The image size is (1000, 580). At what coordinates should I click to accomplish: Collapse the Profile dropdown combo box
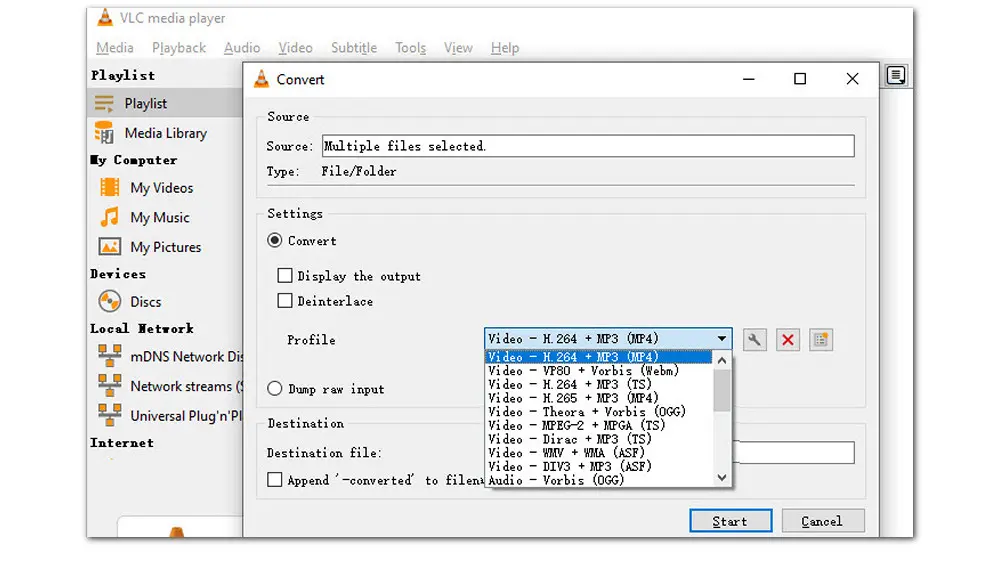pyautogui.click(x=608, y=339)
